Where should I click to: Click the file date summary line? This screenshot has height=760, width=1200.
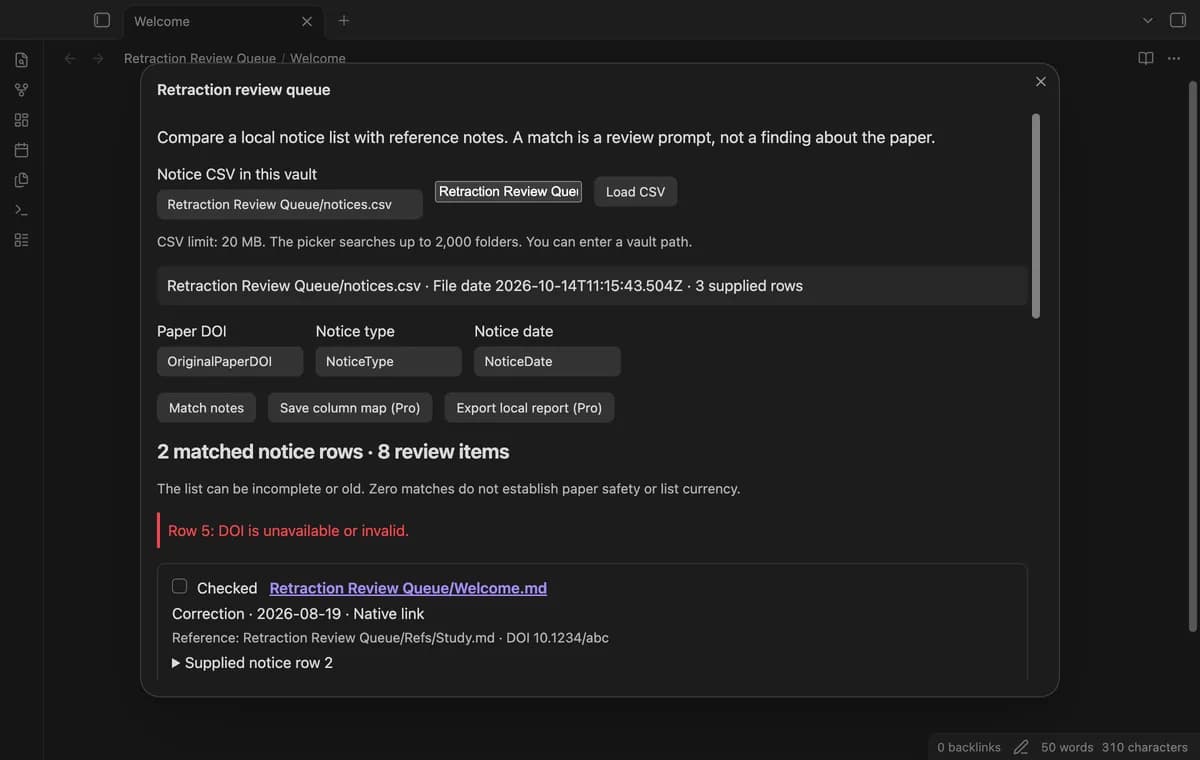(x=592, y=285)
